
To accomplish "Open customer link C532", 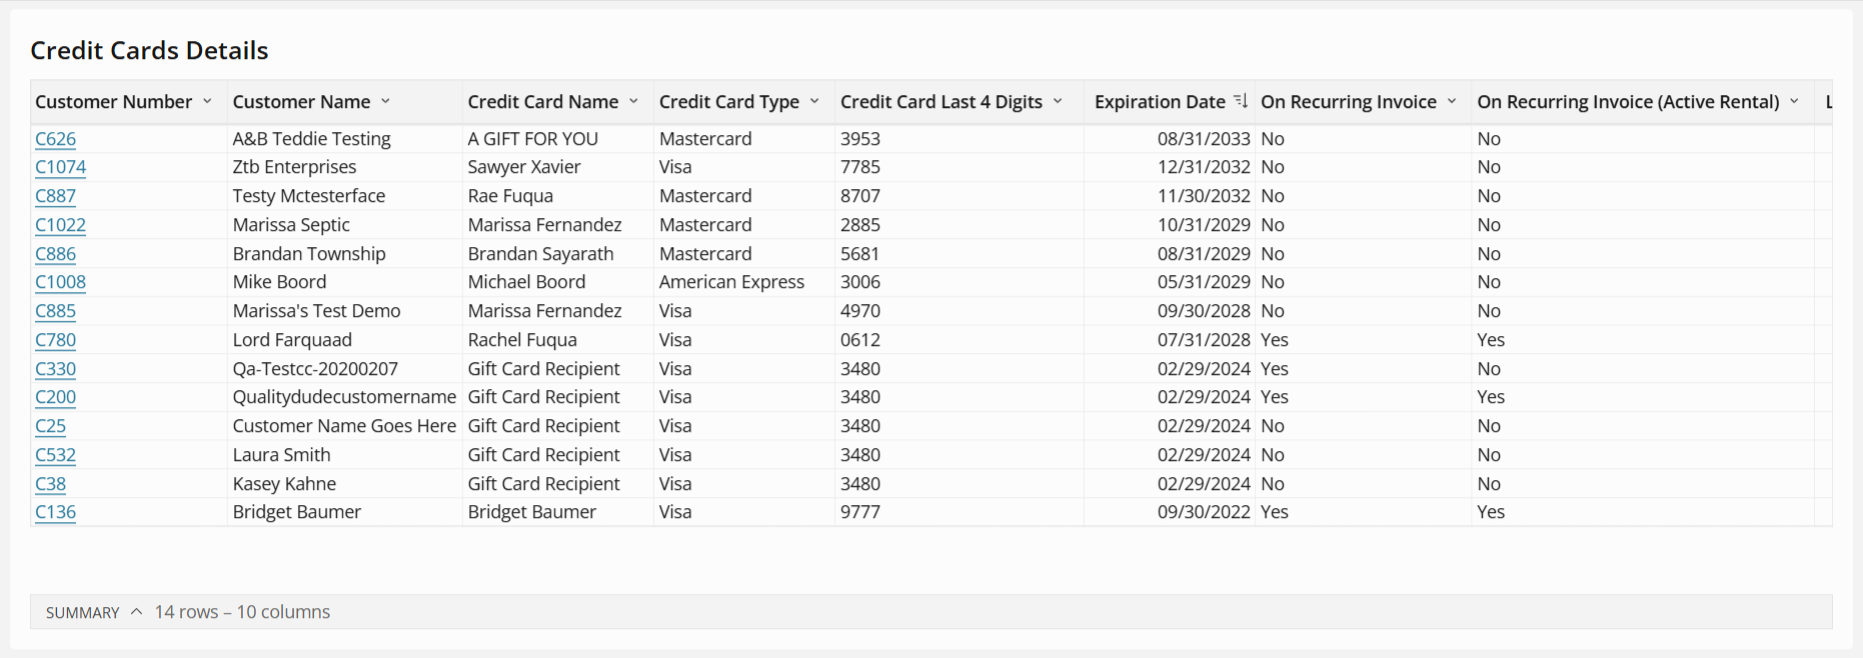I will coord(55,455).
